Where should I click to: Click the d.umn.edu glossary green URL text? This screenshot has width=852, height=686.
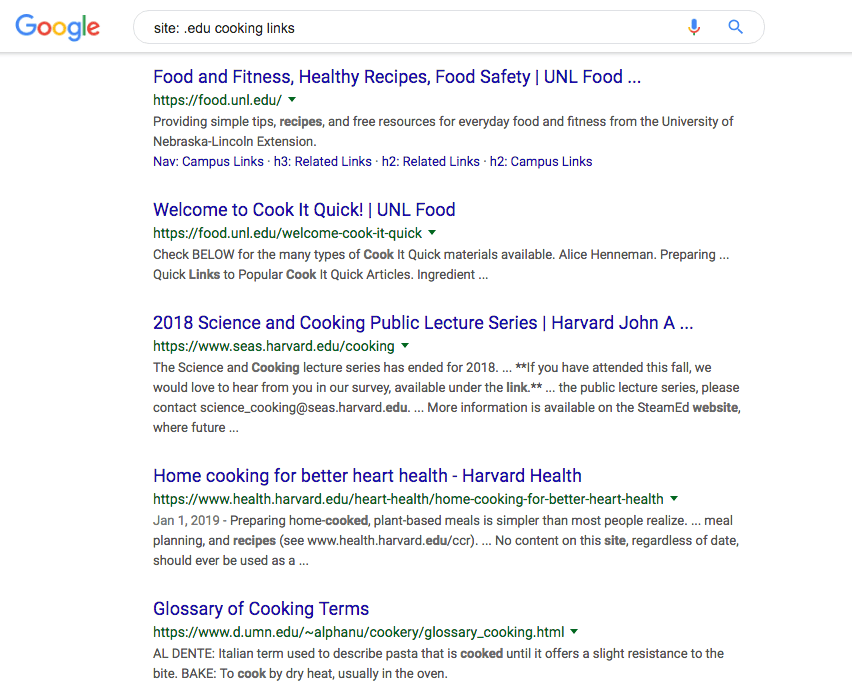click(x=359, y=632)
